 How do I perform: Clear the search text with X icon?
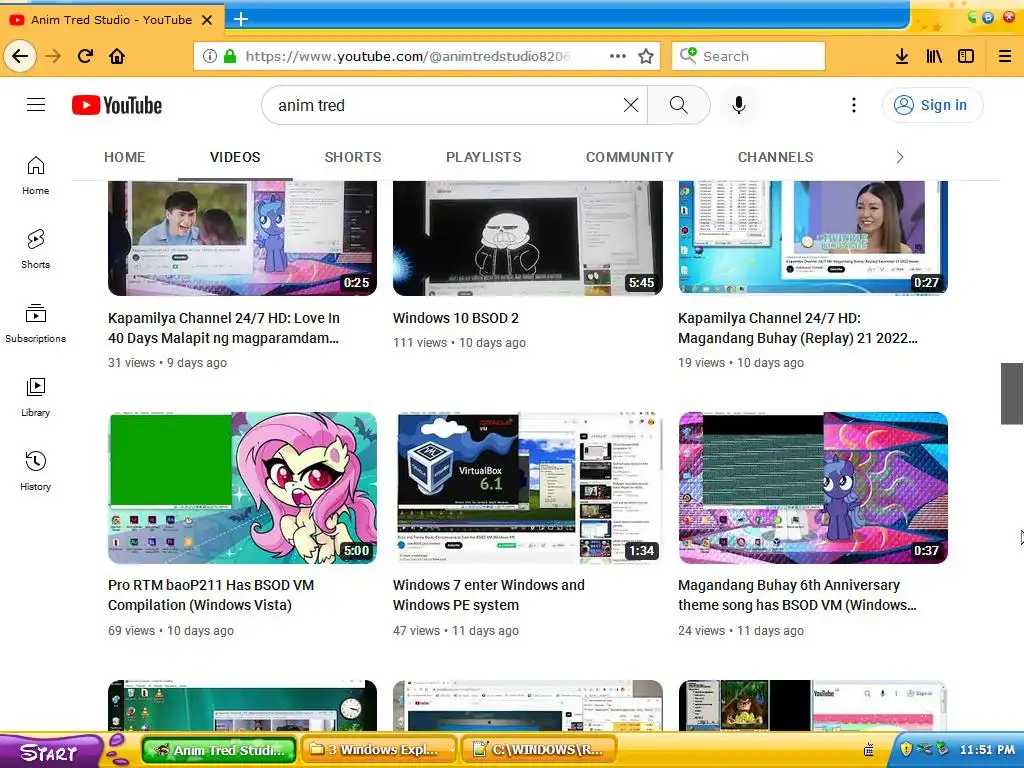point(630,105)
